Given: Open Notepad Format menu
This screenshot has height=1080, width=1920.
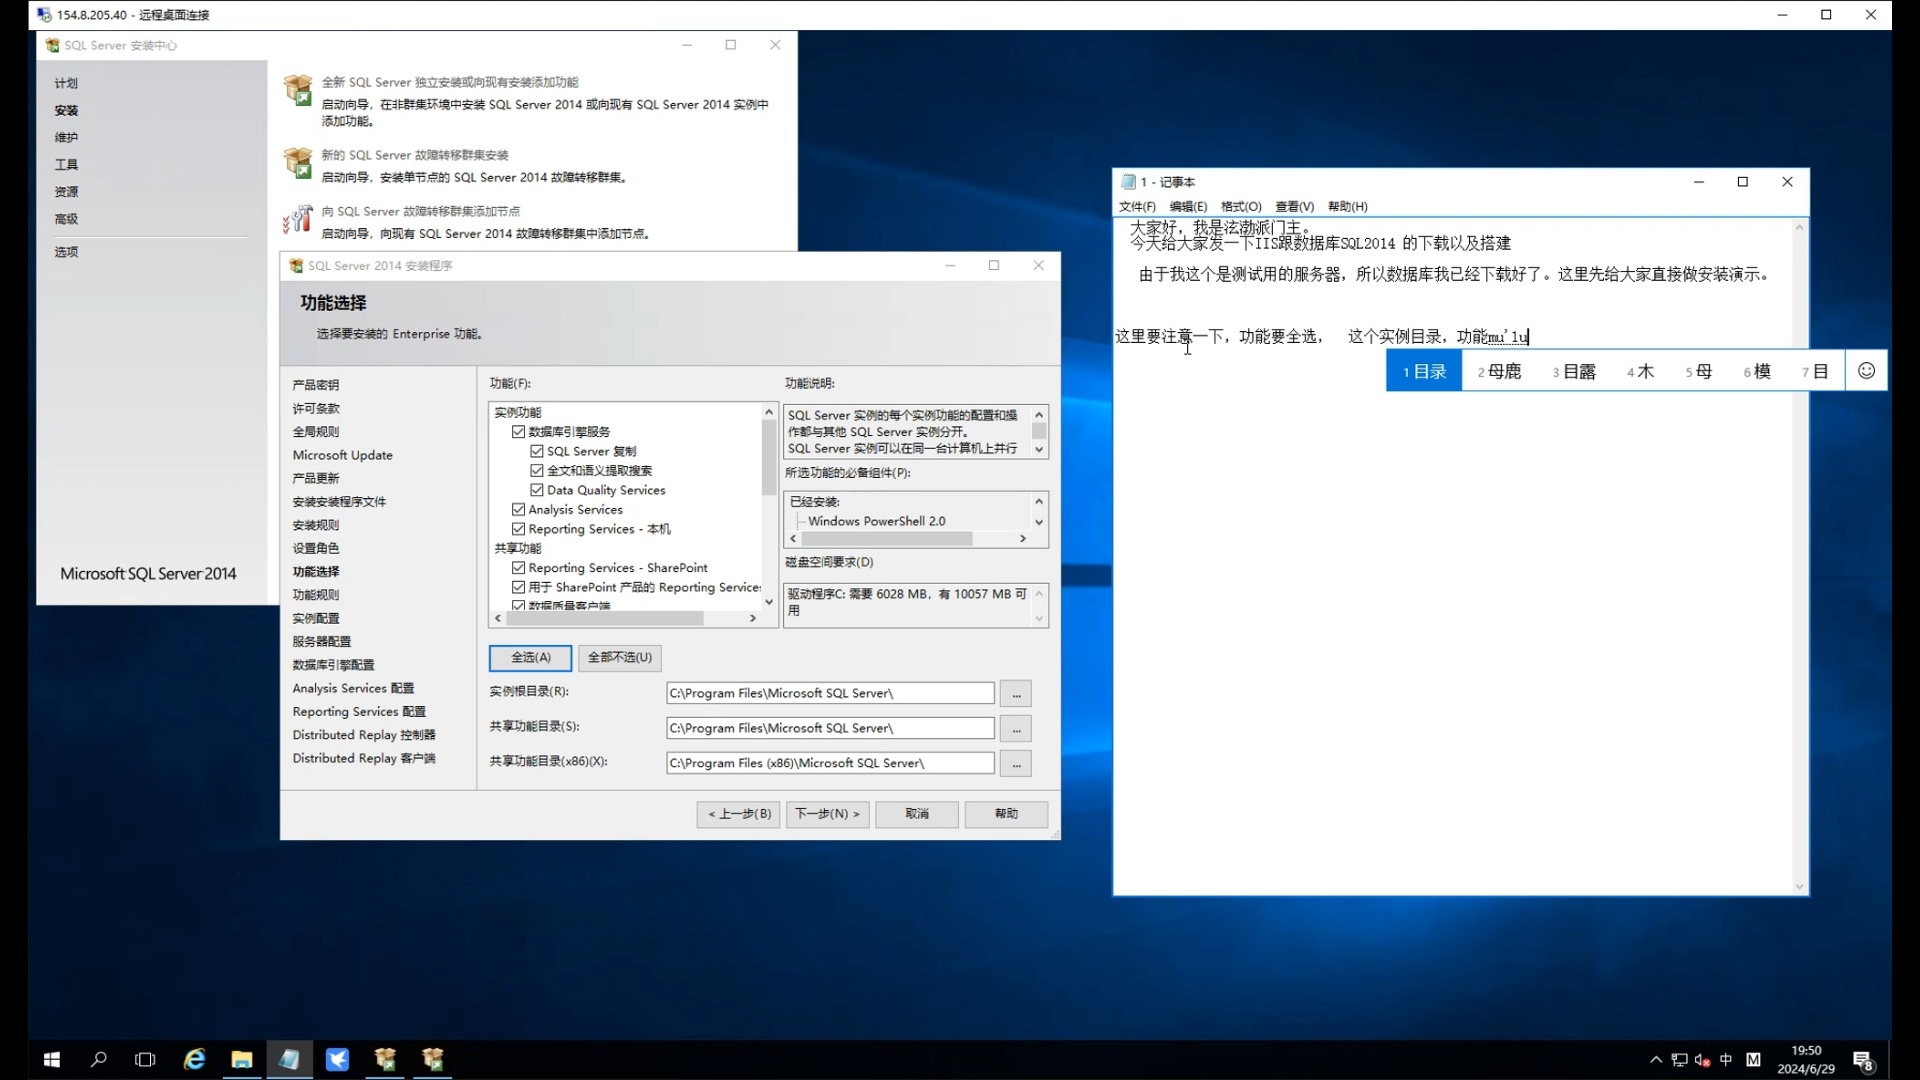Looking at the screenshot, I should point(1241,207).
